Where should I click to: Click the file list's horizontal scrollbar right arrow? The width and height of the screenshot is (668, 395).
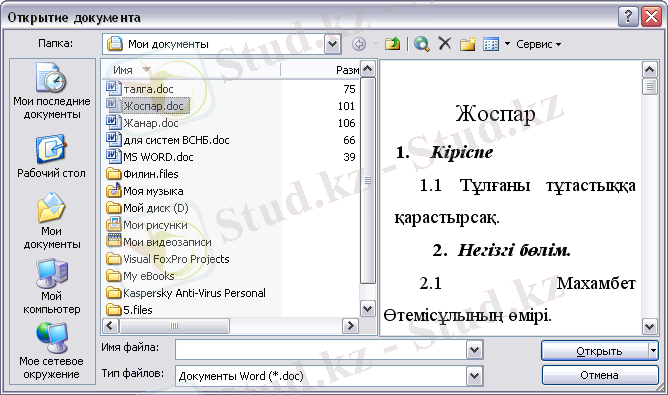click(350, 326)
